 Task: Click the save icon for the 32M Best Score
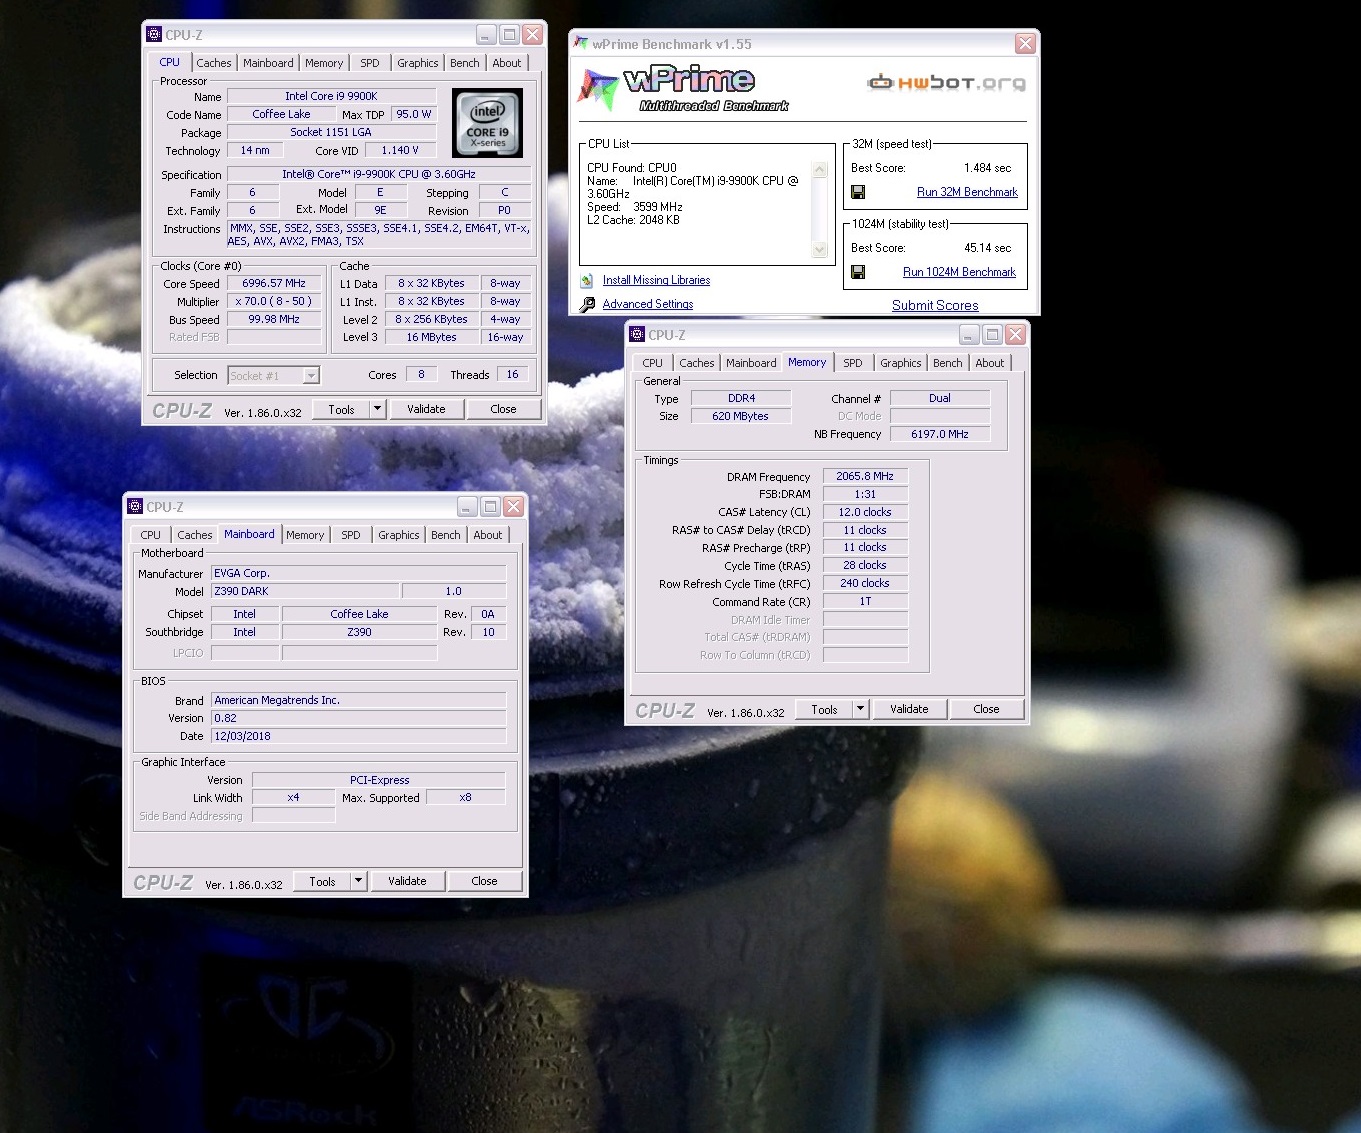pyautogui.click(x=858, y=192)
